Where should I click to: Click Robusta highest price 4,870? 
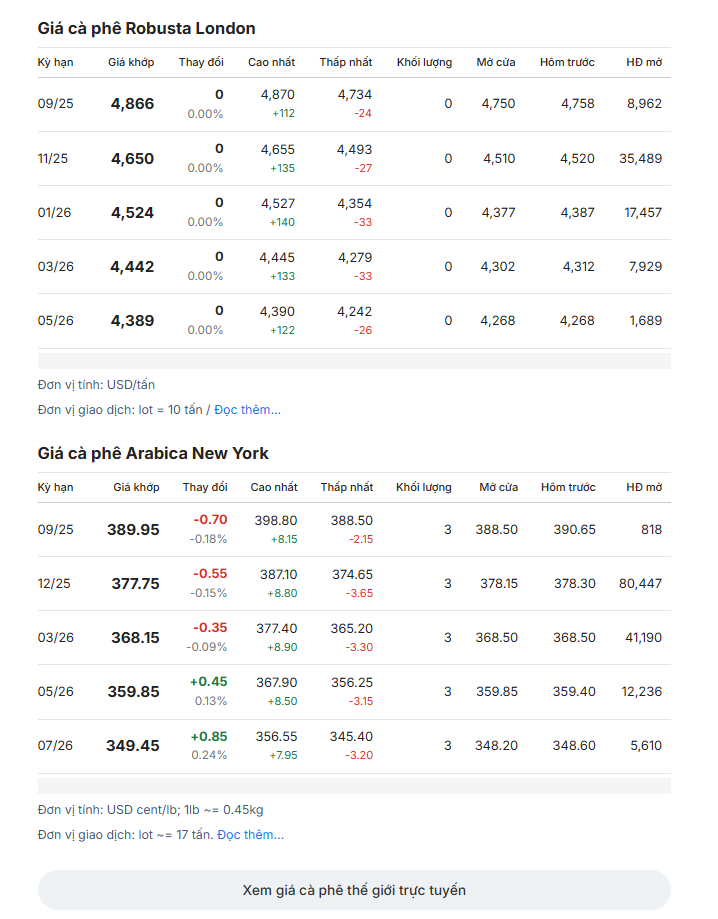point(278,94)
